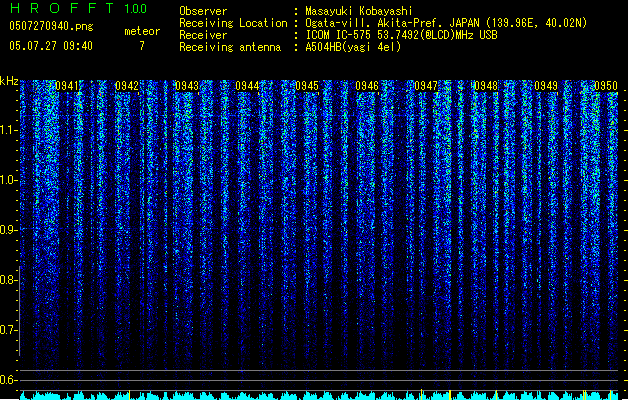629x400 pixels.
Task: Select the file name 0507270940.png
Action: pos(51,26)
